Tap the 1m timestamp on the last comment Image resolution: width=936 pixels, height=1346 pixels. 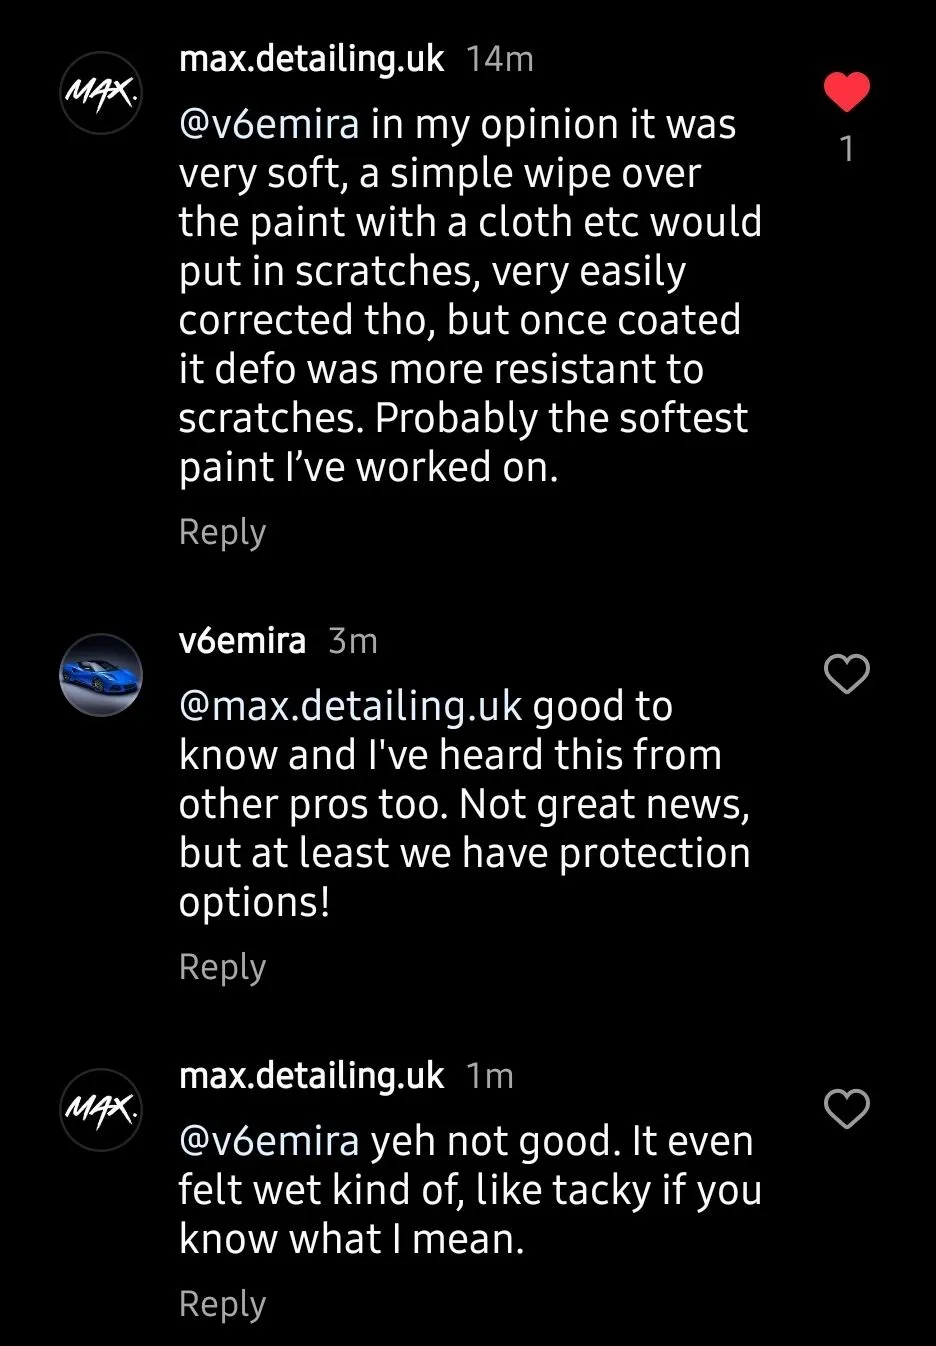pos(490,1076)
